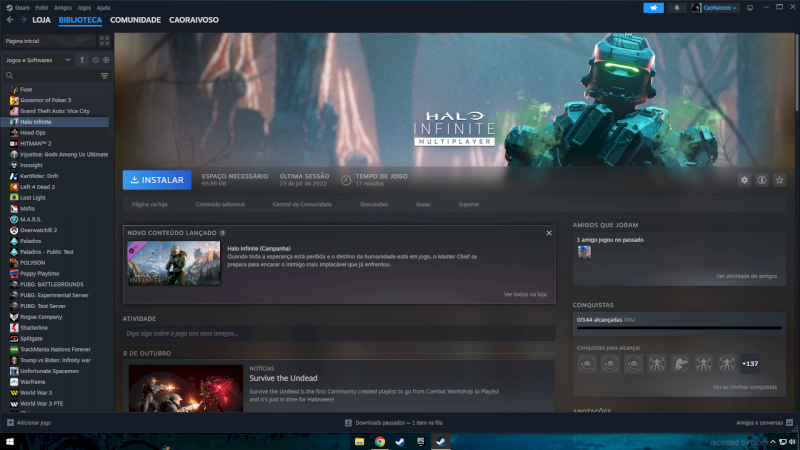Add Halo Infinite to favorites star
Image resolution: width=800 pixels, height=450 pixels.
tap(779, 180)
